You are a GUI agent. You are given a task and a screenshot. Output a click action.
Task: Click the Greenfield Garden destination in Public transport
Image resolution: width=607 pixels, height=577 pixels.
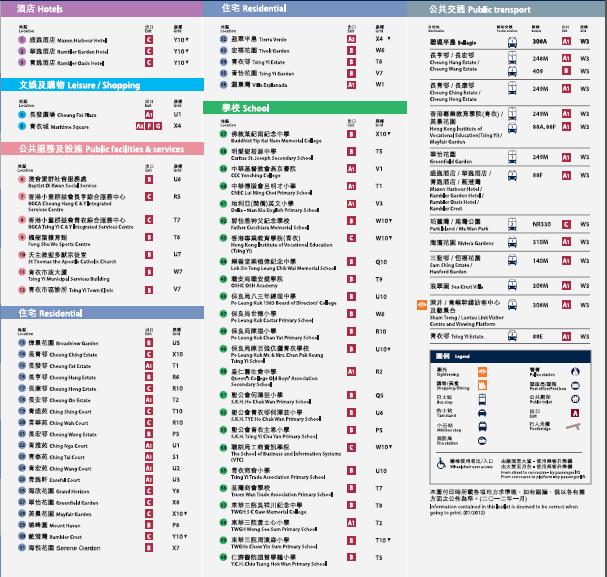click(451, 158)
